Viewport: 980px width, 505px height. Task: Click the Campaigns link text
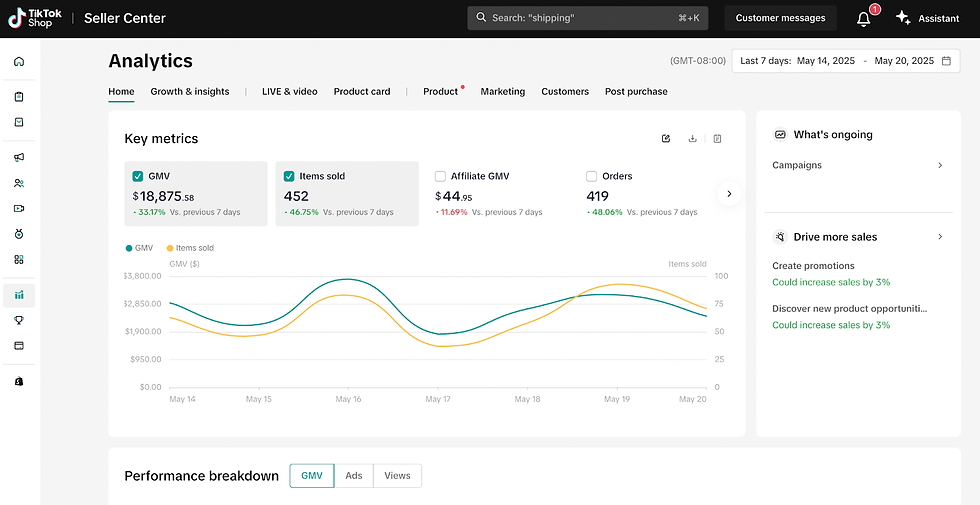797,166
